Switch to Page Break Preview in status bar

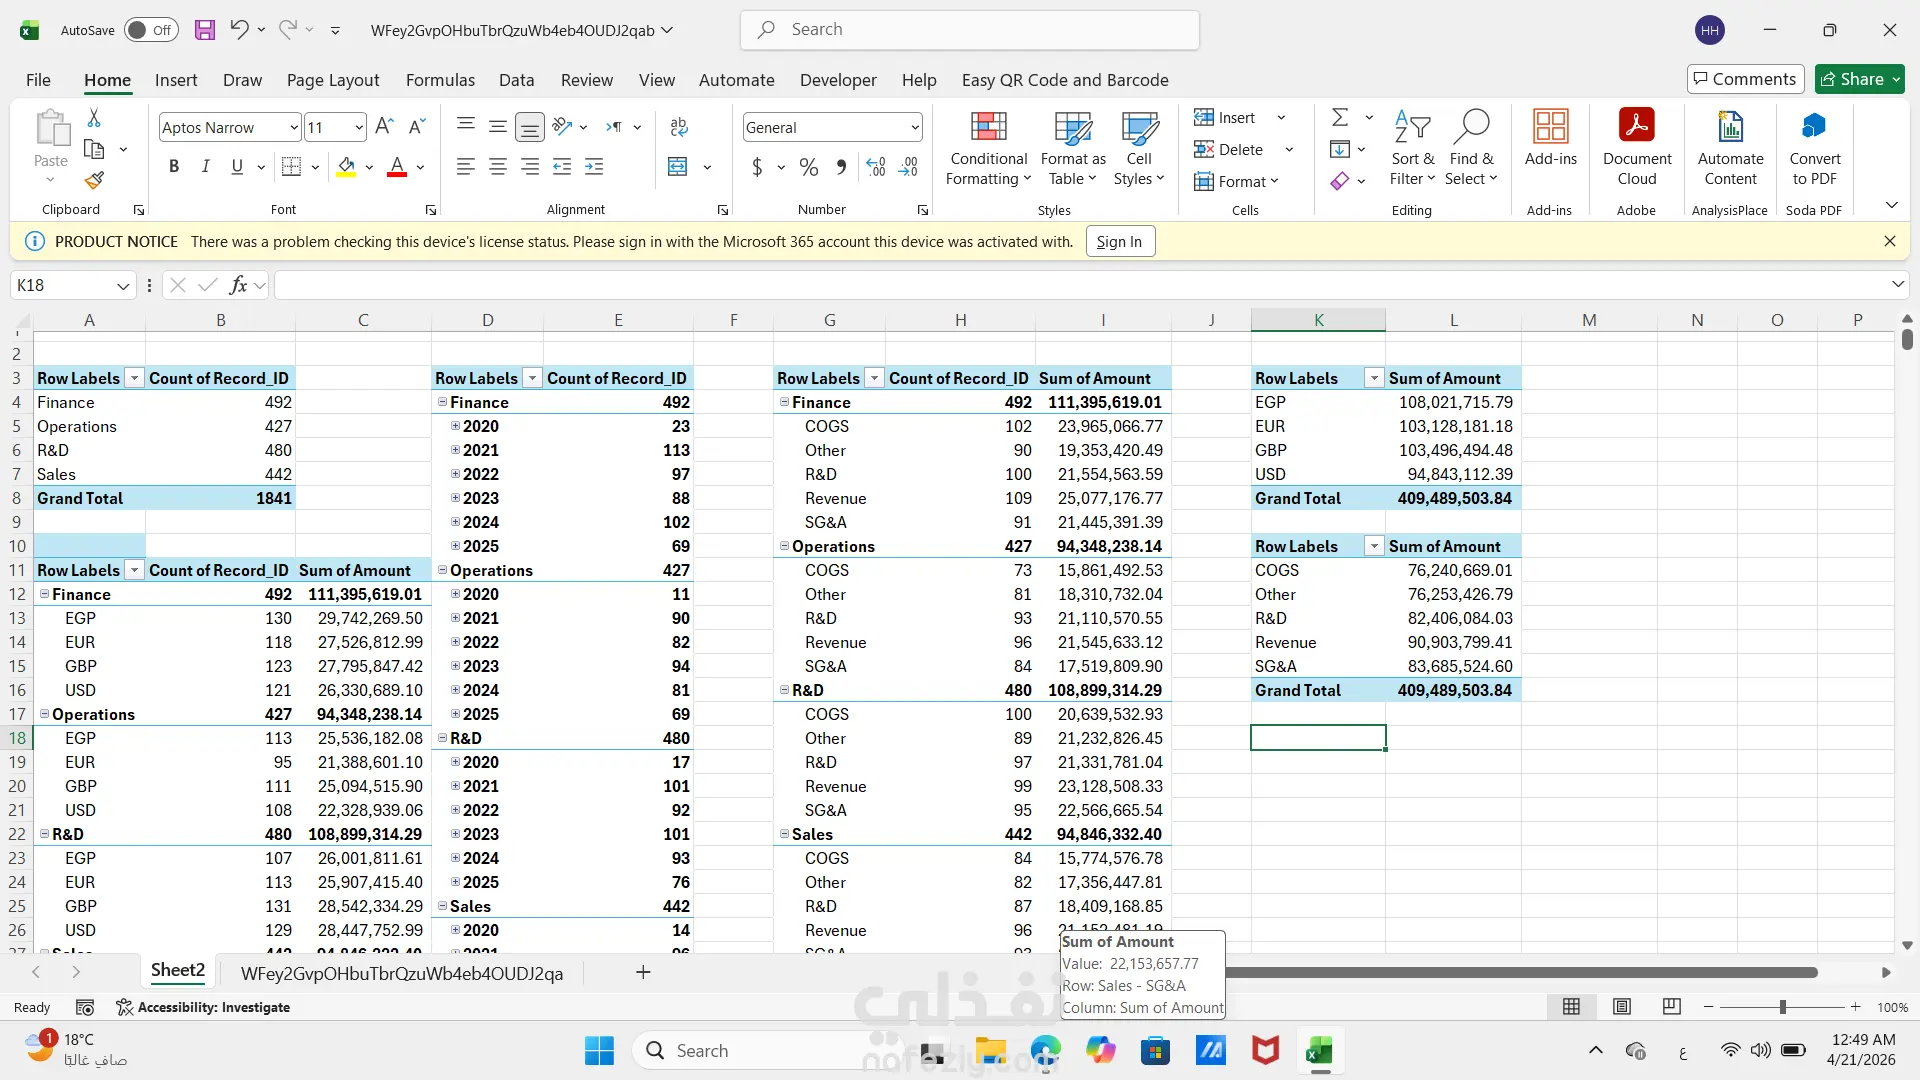[1671, 1007]
